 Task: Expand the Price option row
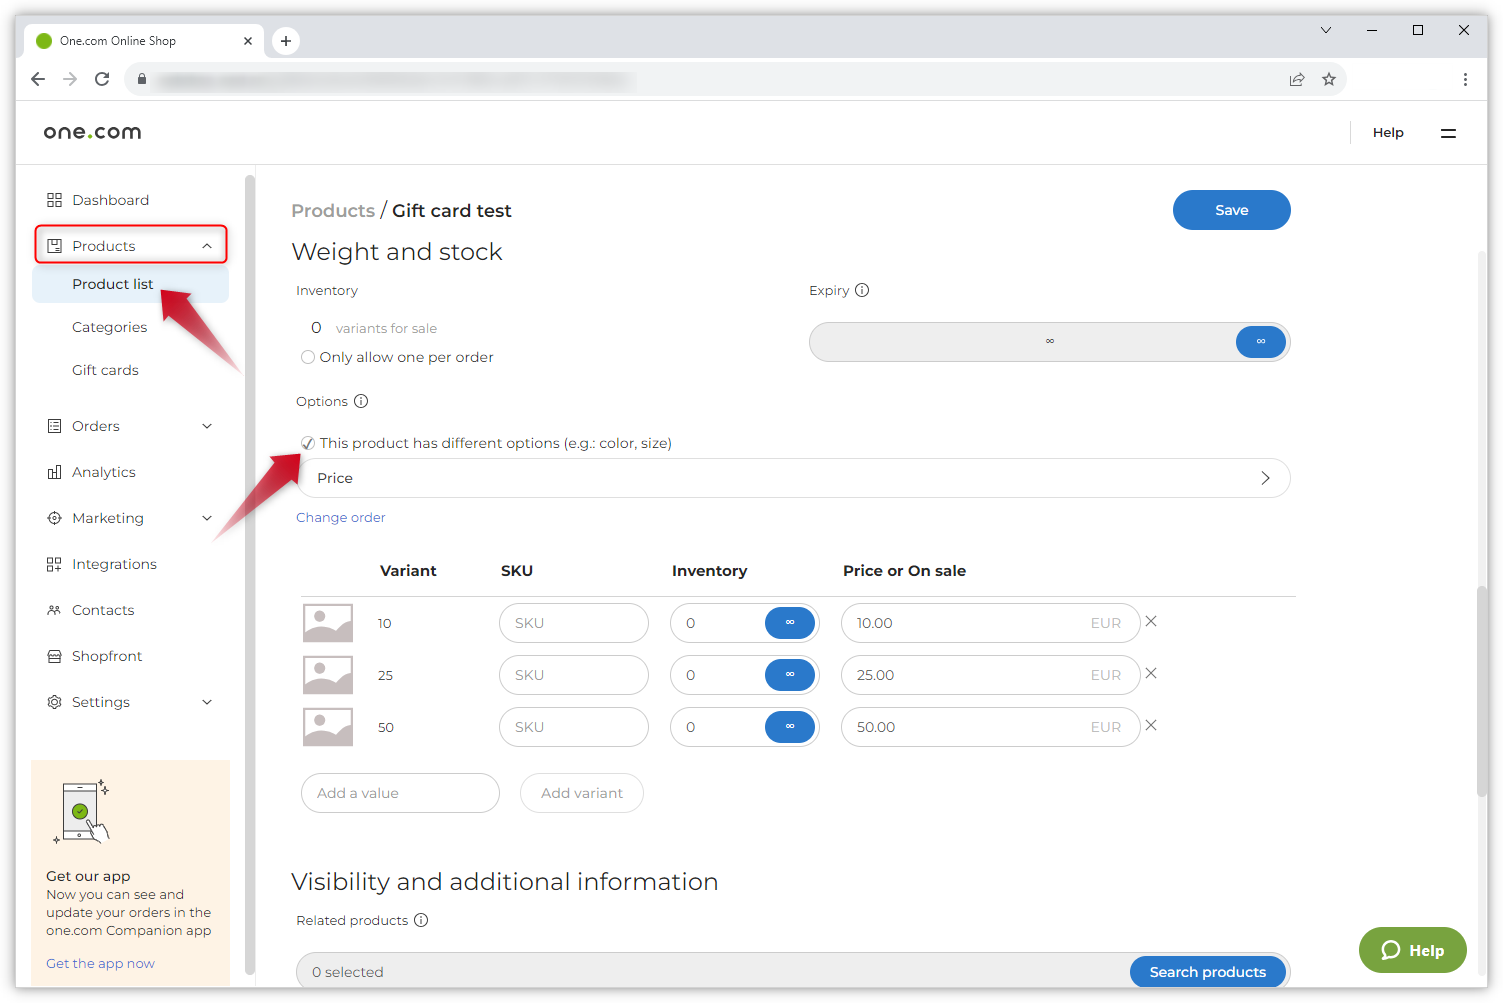(x=1265, y=478)
